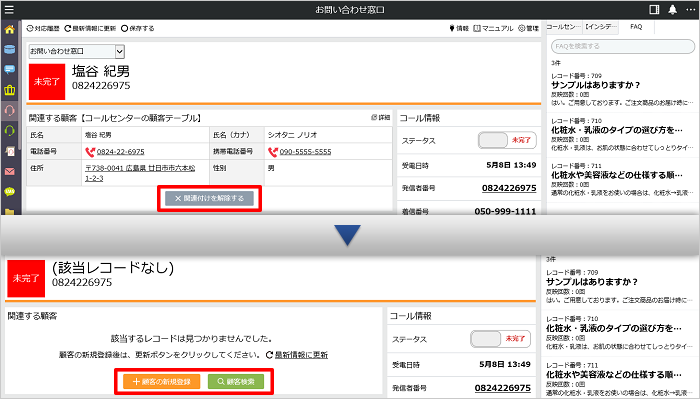Click the red 未完了 badge beside 塩谷 紀男
The image size is (700, 399).
coord(47,82)
